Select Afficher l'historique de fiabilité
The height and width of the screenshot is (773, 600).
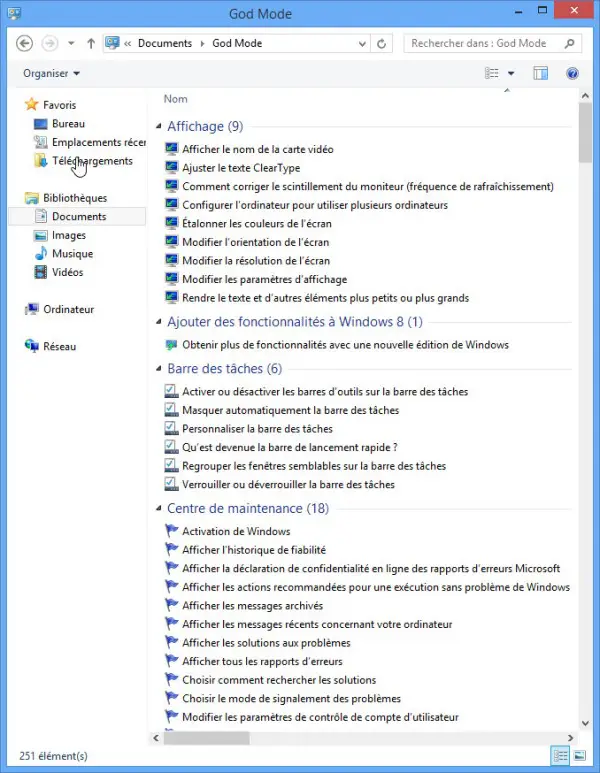pyautogui.click(x=254, y=550)
